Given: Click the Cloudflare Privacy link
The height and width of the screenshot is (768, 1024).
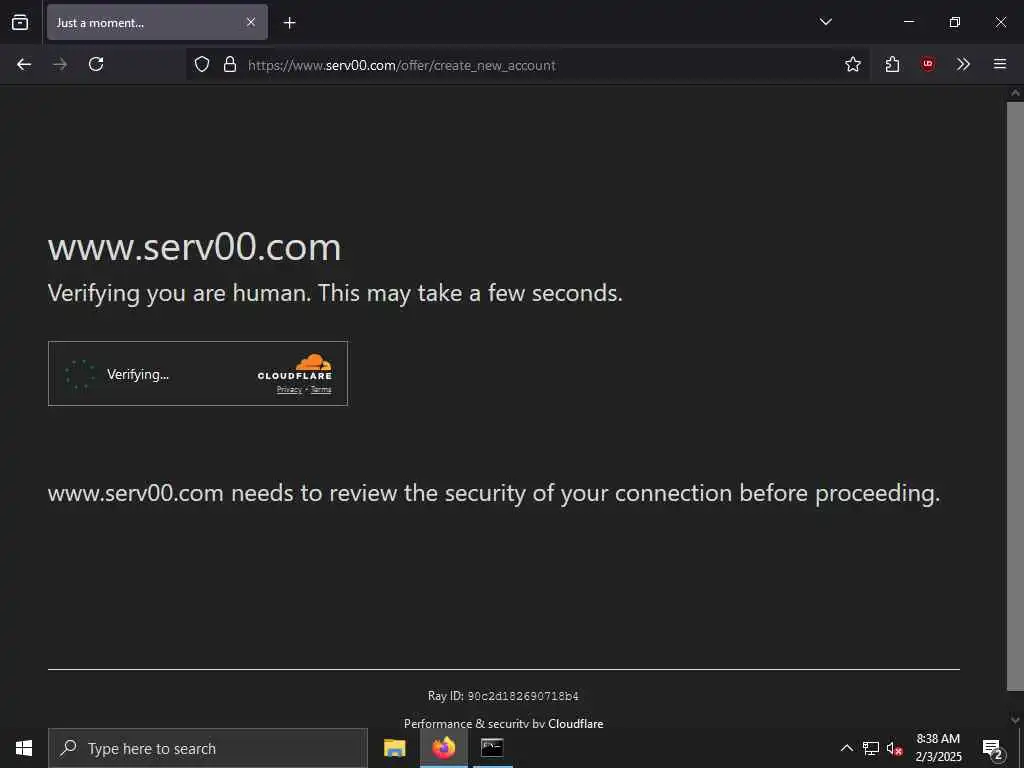Looking at the screenshot, I should coord(289,390).
